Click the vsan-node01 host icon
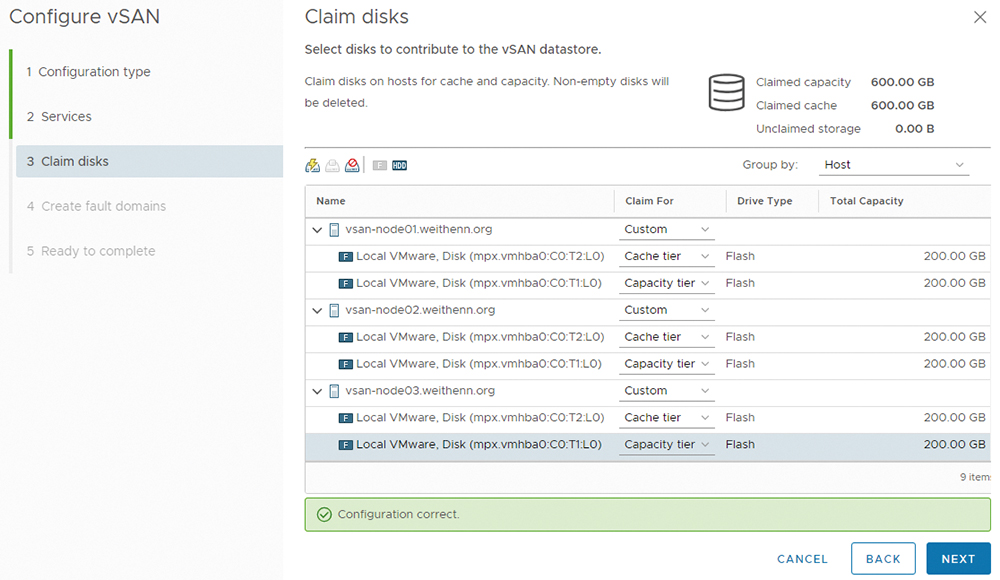This screenshot has height=580, width=1000. [334, 230]
